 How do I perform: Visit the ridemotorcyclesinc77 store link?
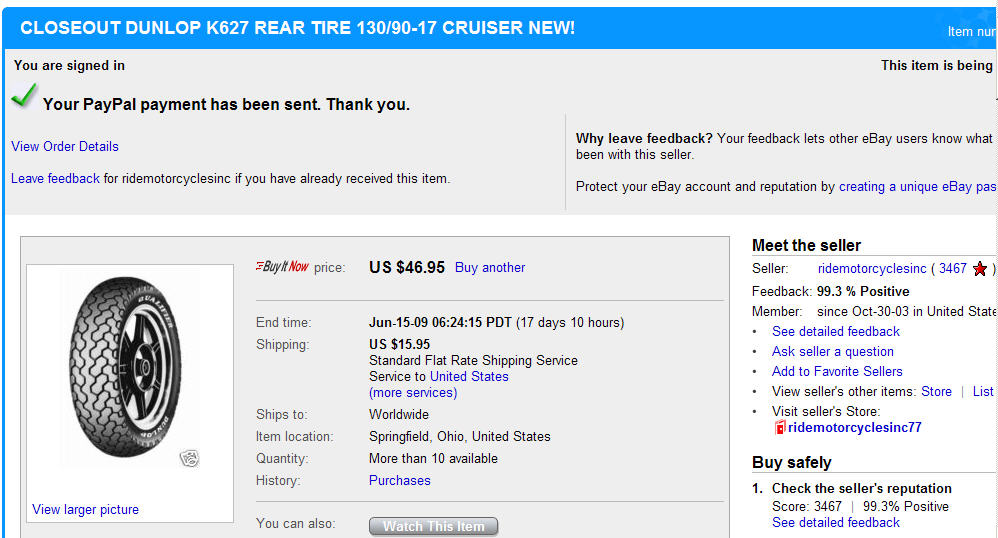(855, 427)
